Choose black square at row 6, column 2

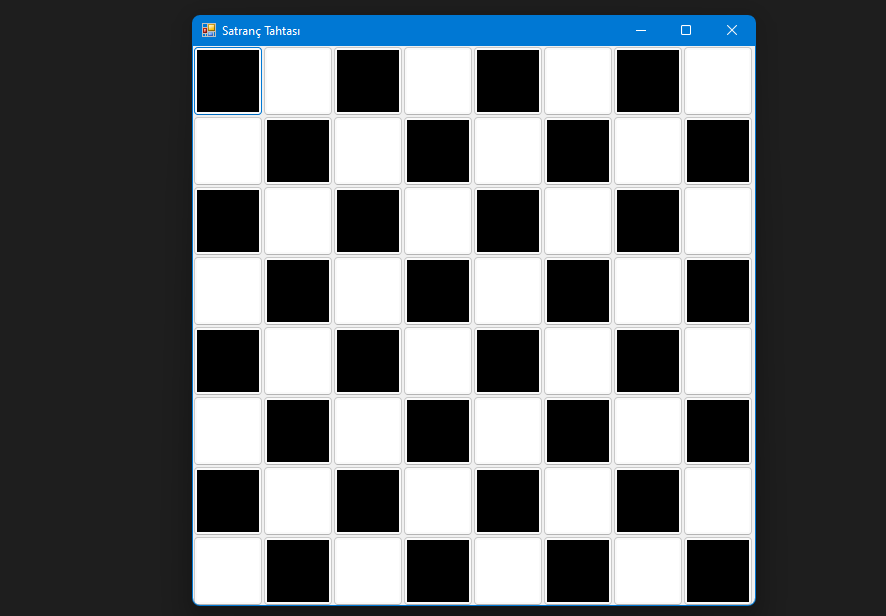(298, 431)
